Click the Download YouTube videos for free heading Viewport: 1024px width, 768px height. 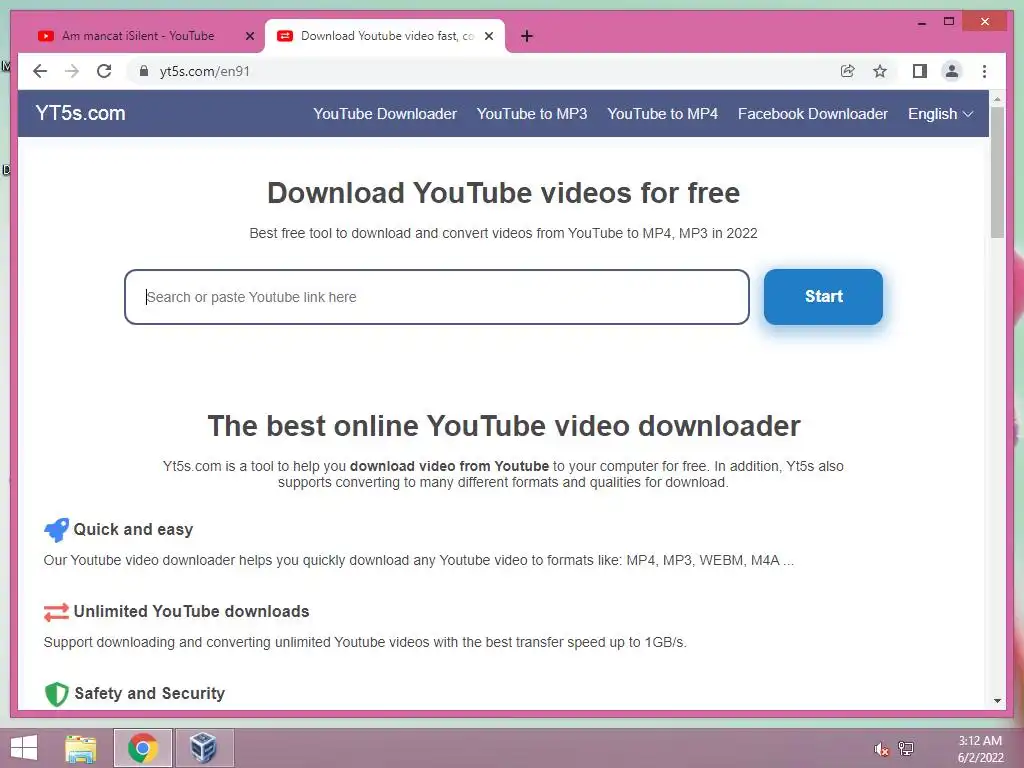click(504, 193)
